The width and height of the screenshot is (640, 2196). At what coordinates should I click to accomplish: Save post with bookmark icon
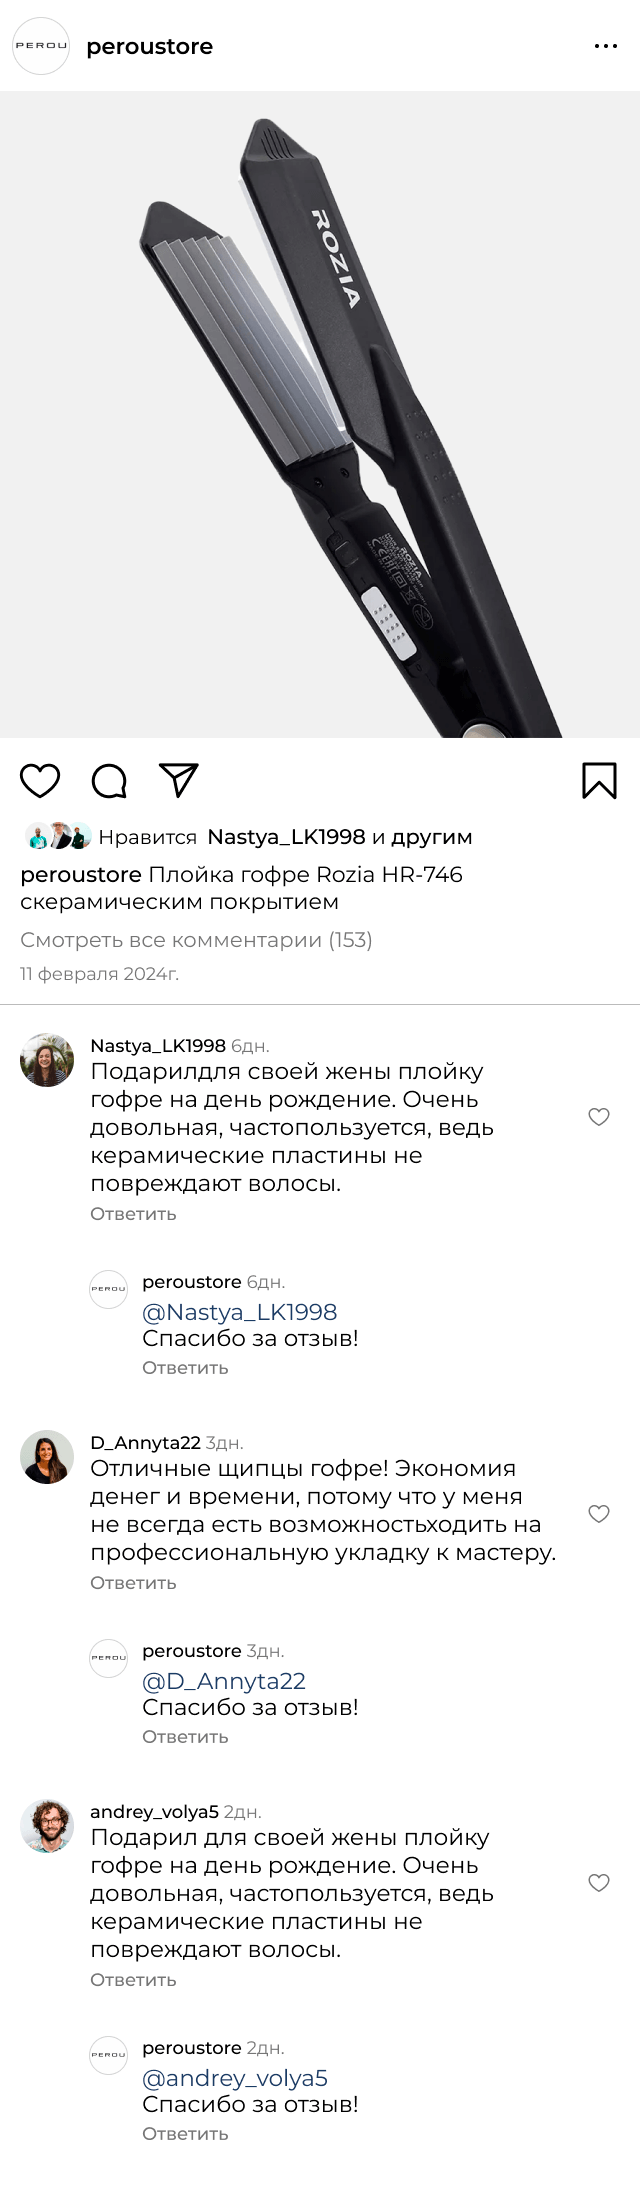[599, 780]
